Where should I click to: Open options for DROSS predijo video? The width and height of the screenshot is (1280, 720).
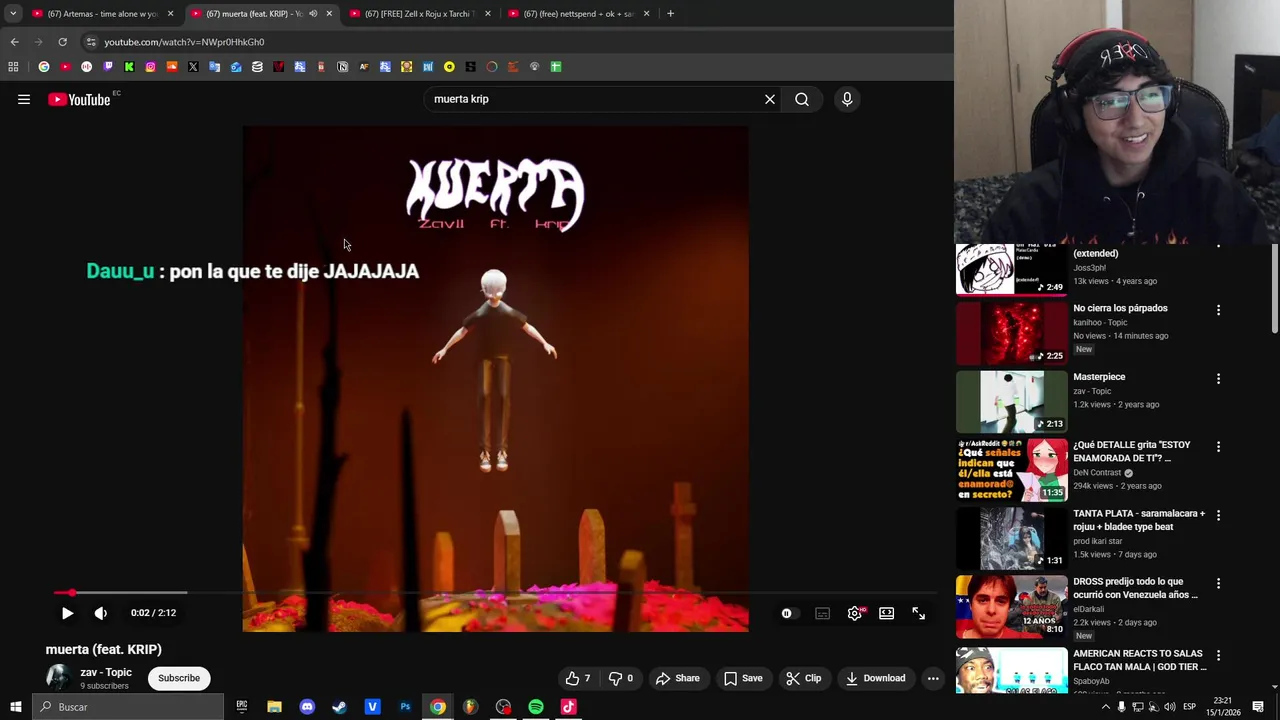coord(1218,583)
